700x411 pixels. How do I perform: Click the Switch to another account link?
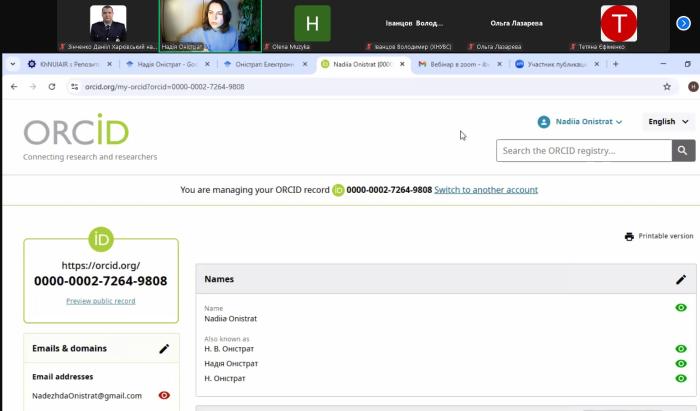coord(486,190)
